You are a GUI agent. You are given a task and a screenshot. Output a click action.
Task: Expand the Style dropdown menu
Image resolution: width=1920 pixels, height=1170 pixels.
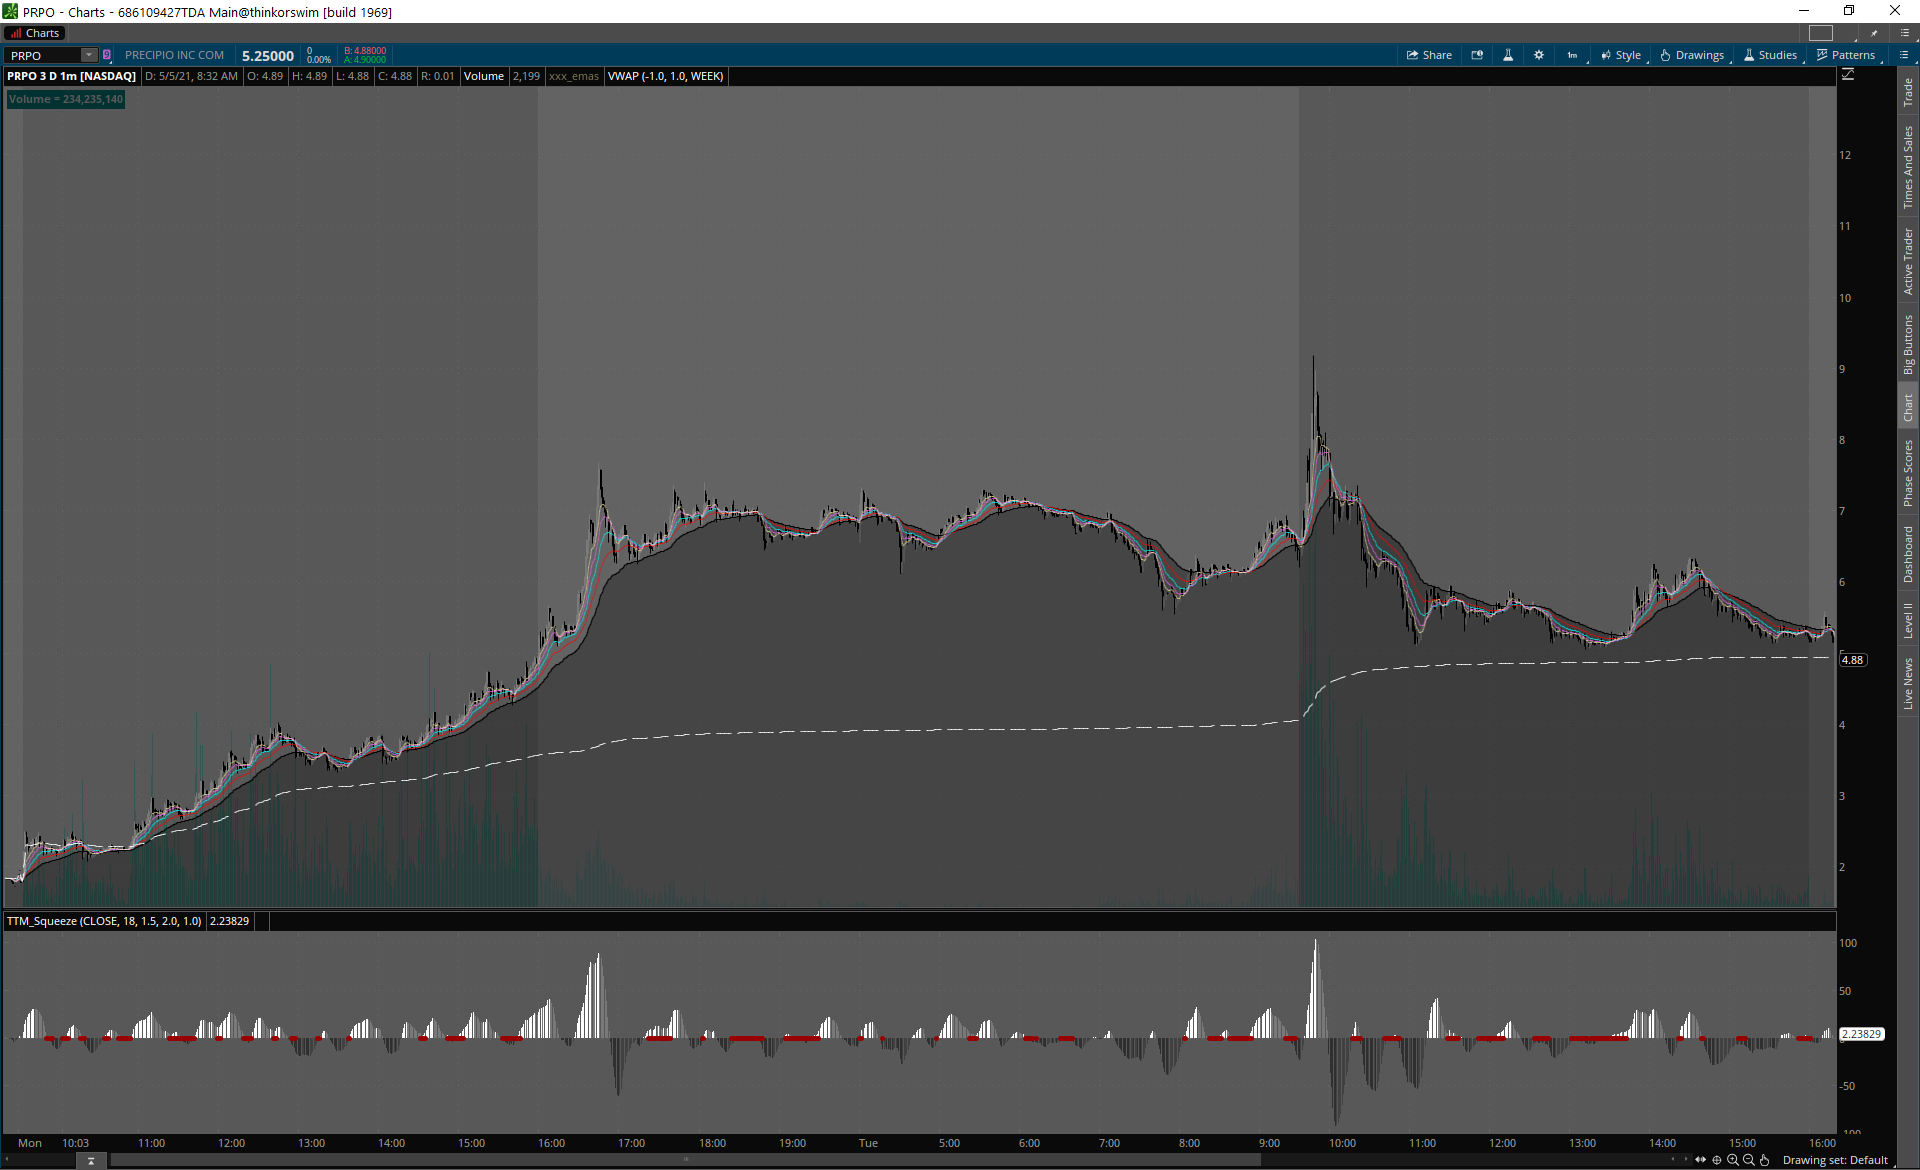(1621, 55)
